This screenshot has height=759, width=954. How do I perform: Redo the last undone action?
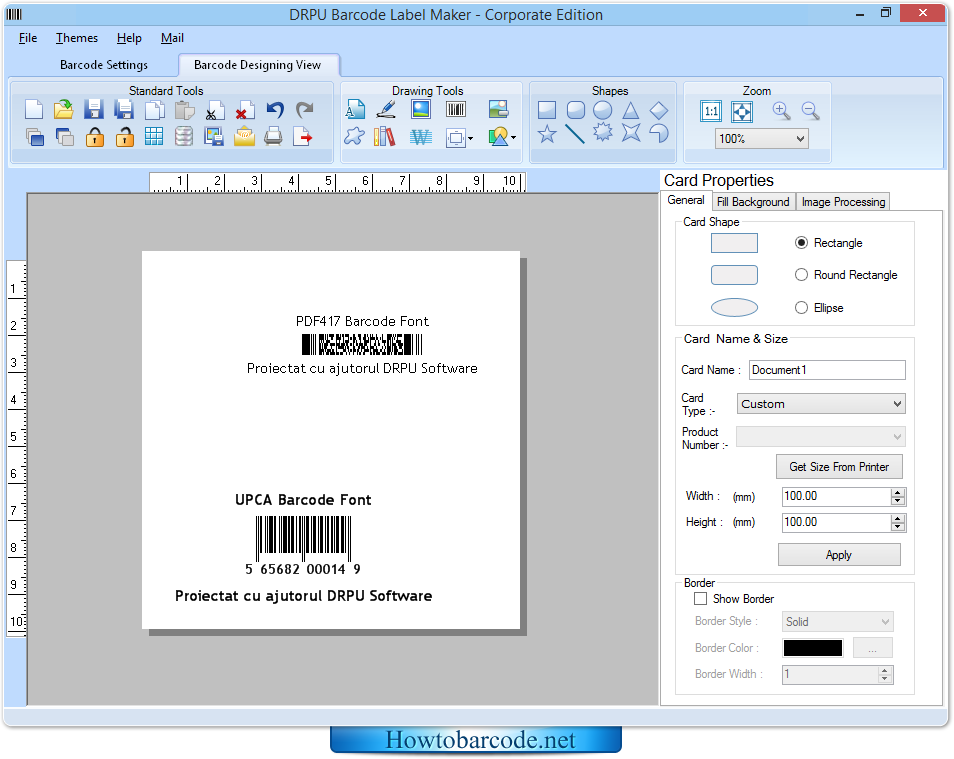tap(305, 110)
